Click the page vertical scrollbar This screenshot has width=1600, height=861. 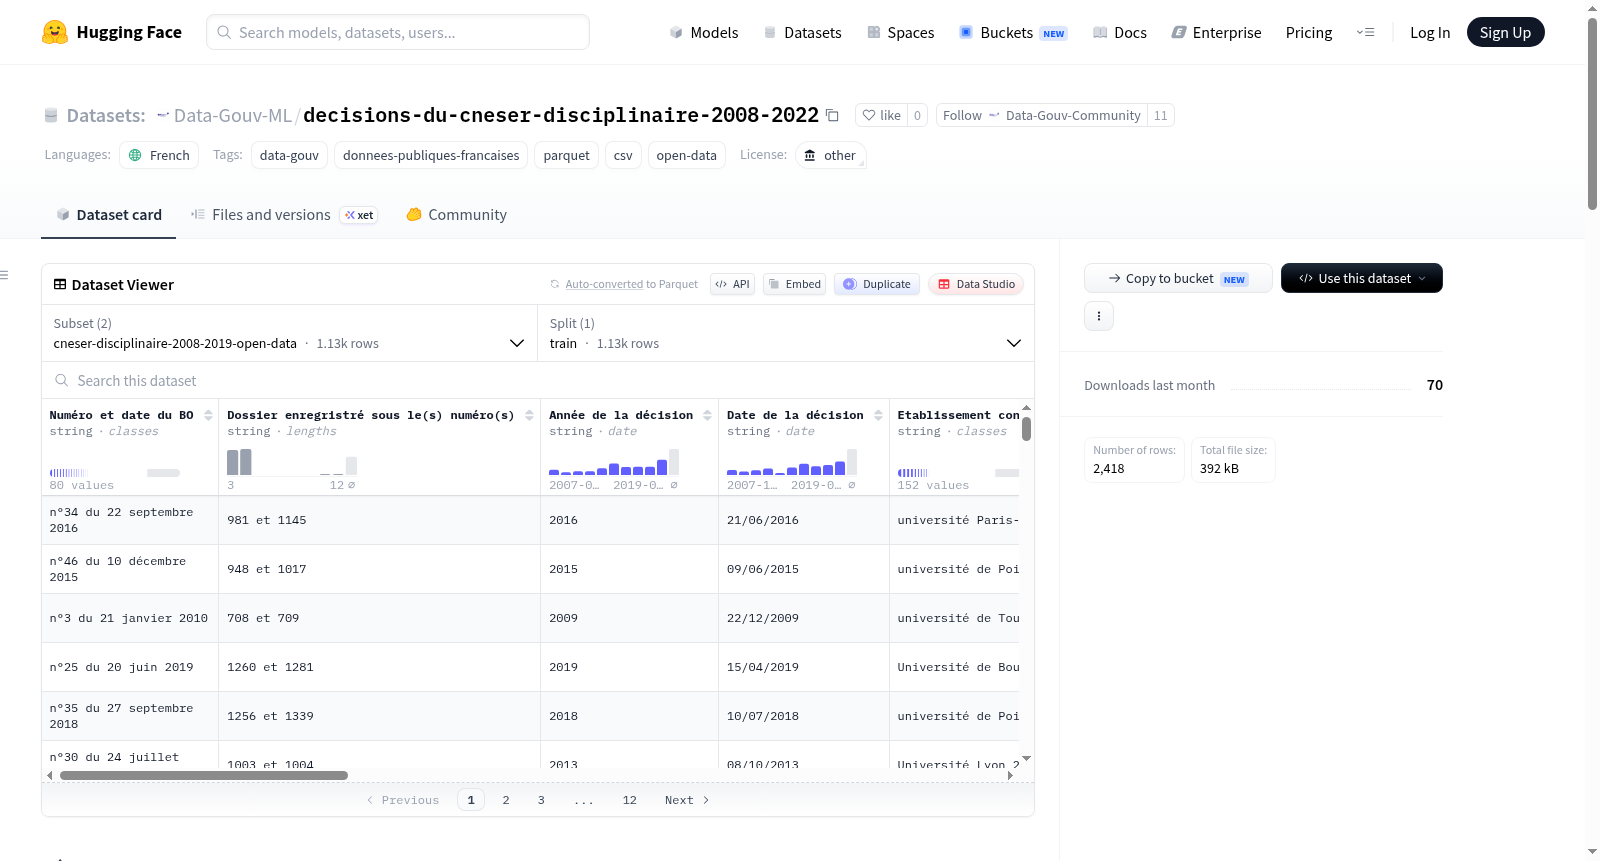pyautogui.click(x=1592, y=114)
